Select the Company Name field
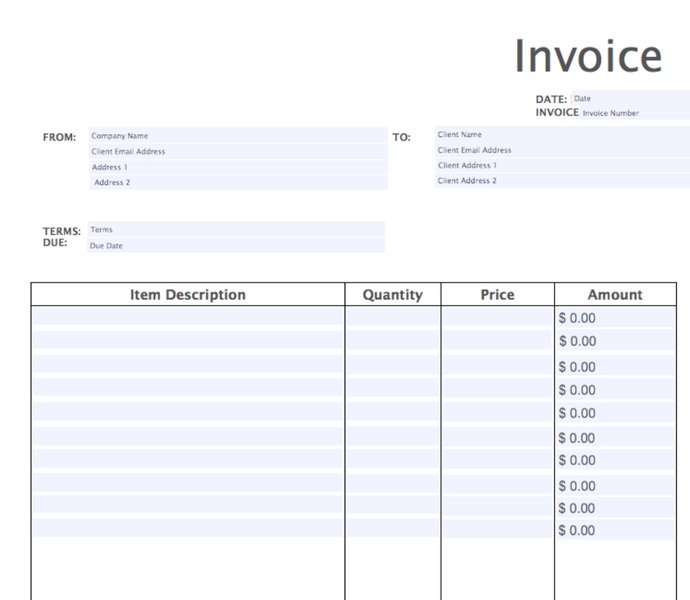This screenshot has height=600, width=690. [x=238, y=136]
